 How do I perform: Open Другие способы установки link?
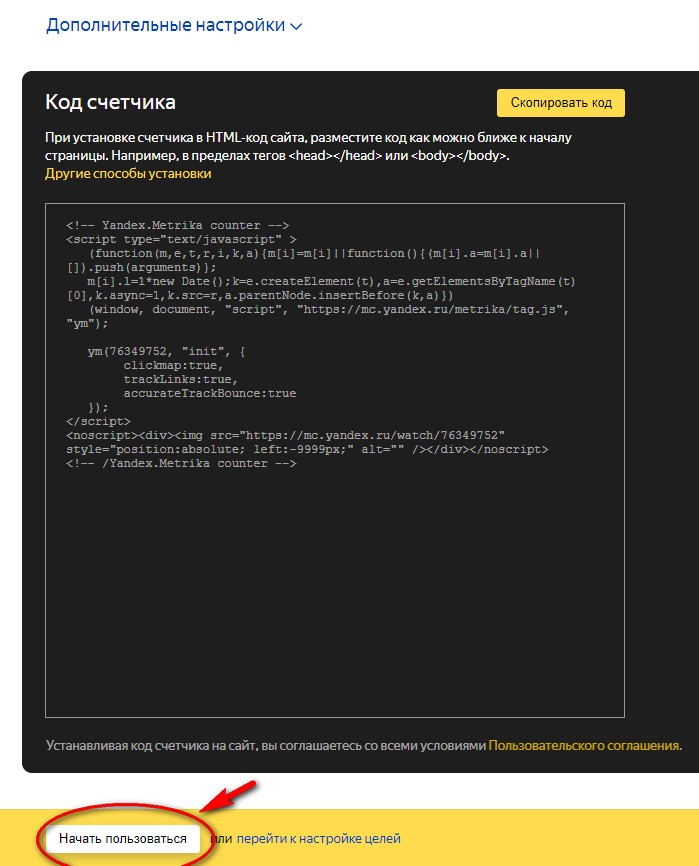[128, 173]
